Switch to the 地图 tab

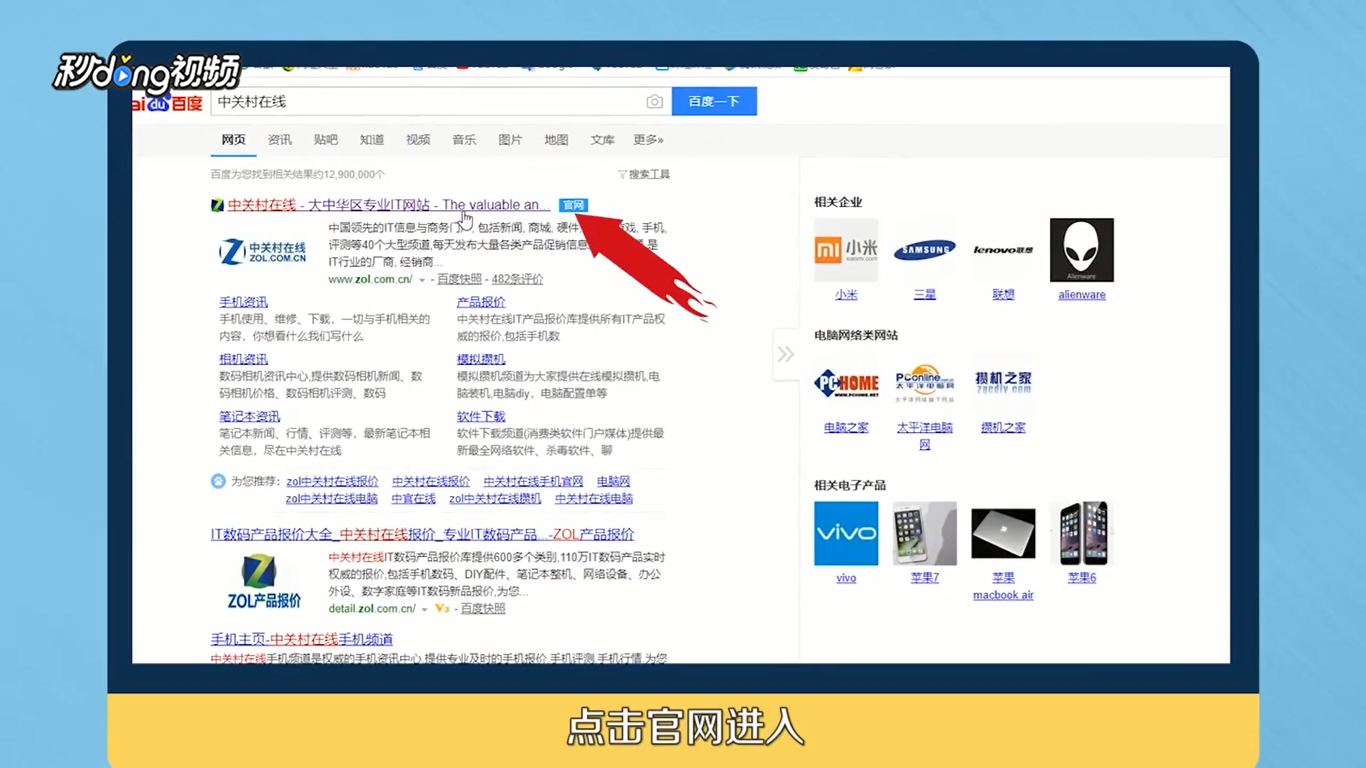[x=556, y=140]
